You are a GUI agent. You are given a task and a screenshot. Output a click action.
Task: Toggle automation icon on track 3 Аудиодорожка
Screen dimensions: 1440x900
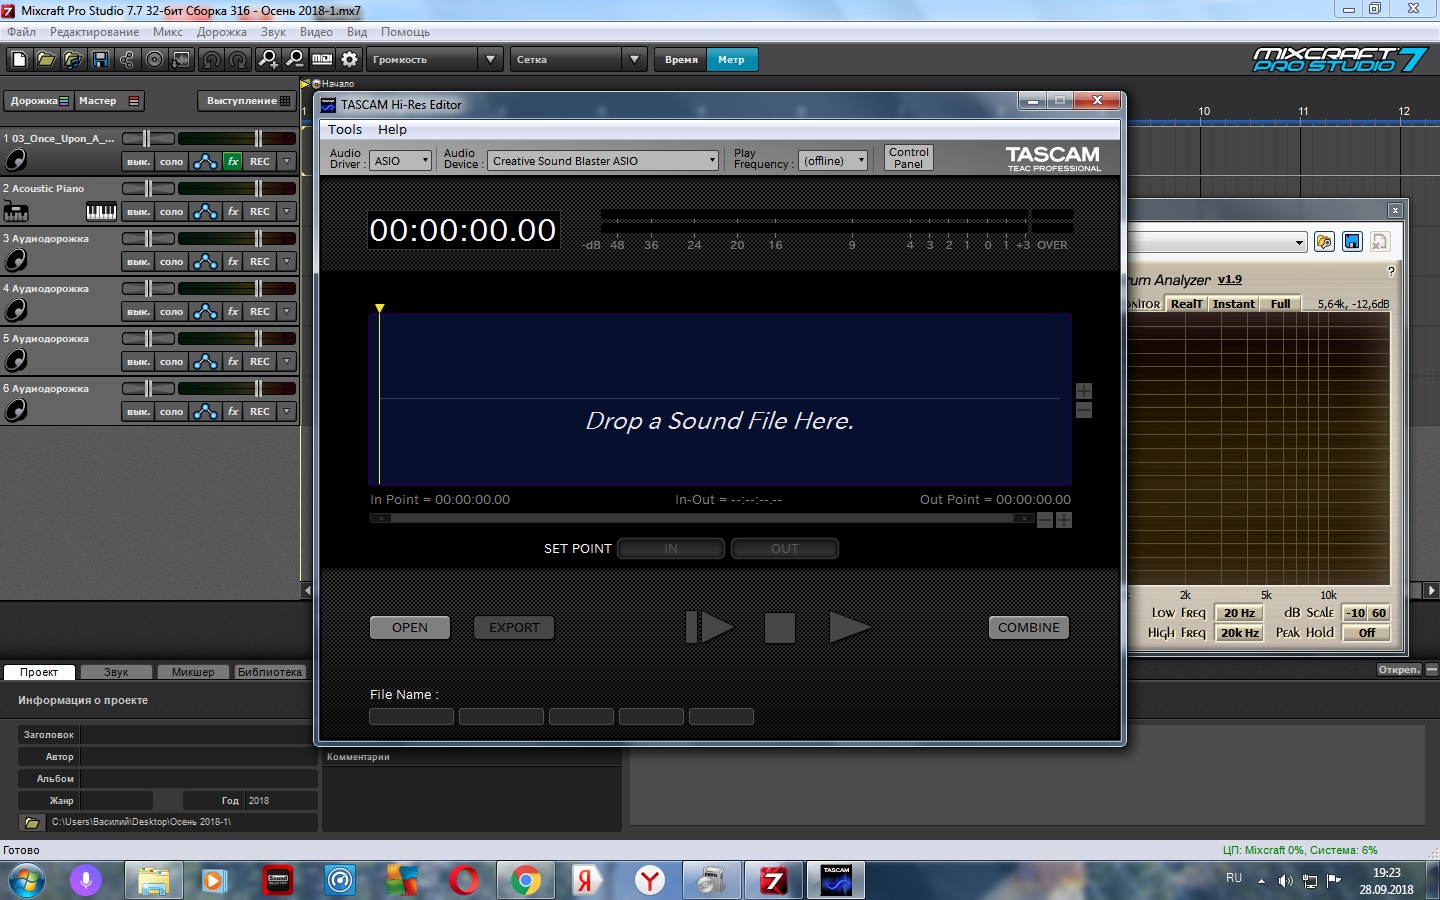pos(205,261)
